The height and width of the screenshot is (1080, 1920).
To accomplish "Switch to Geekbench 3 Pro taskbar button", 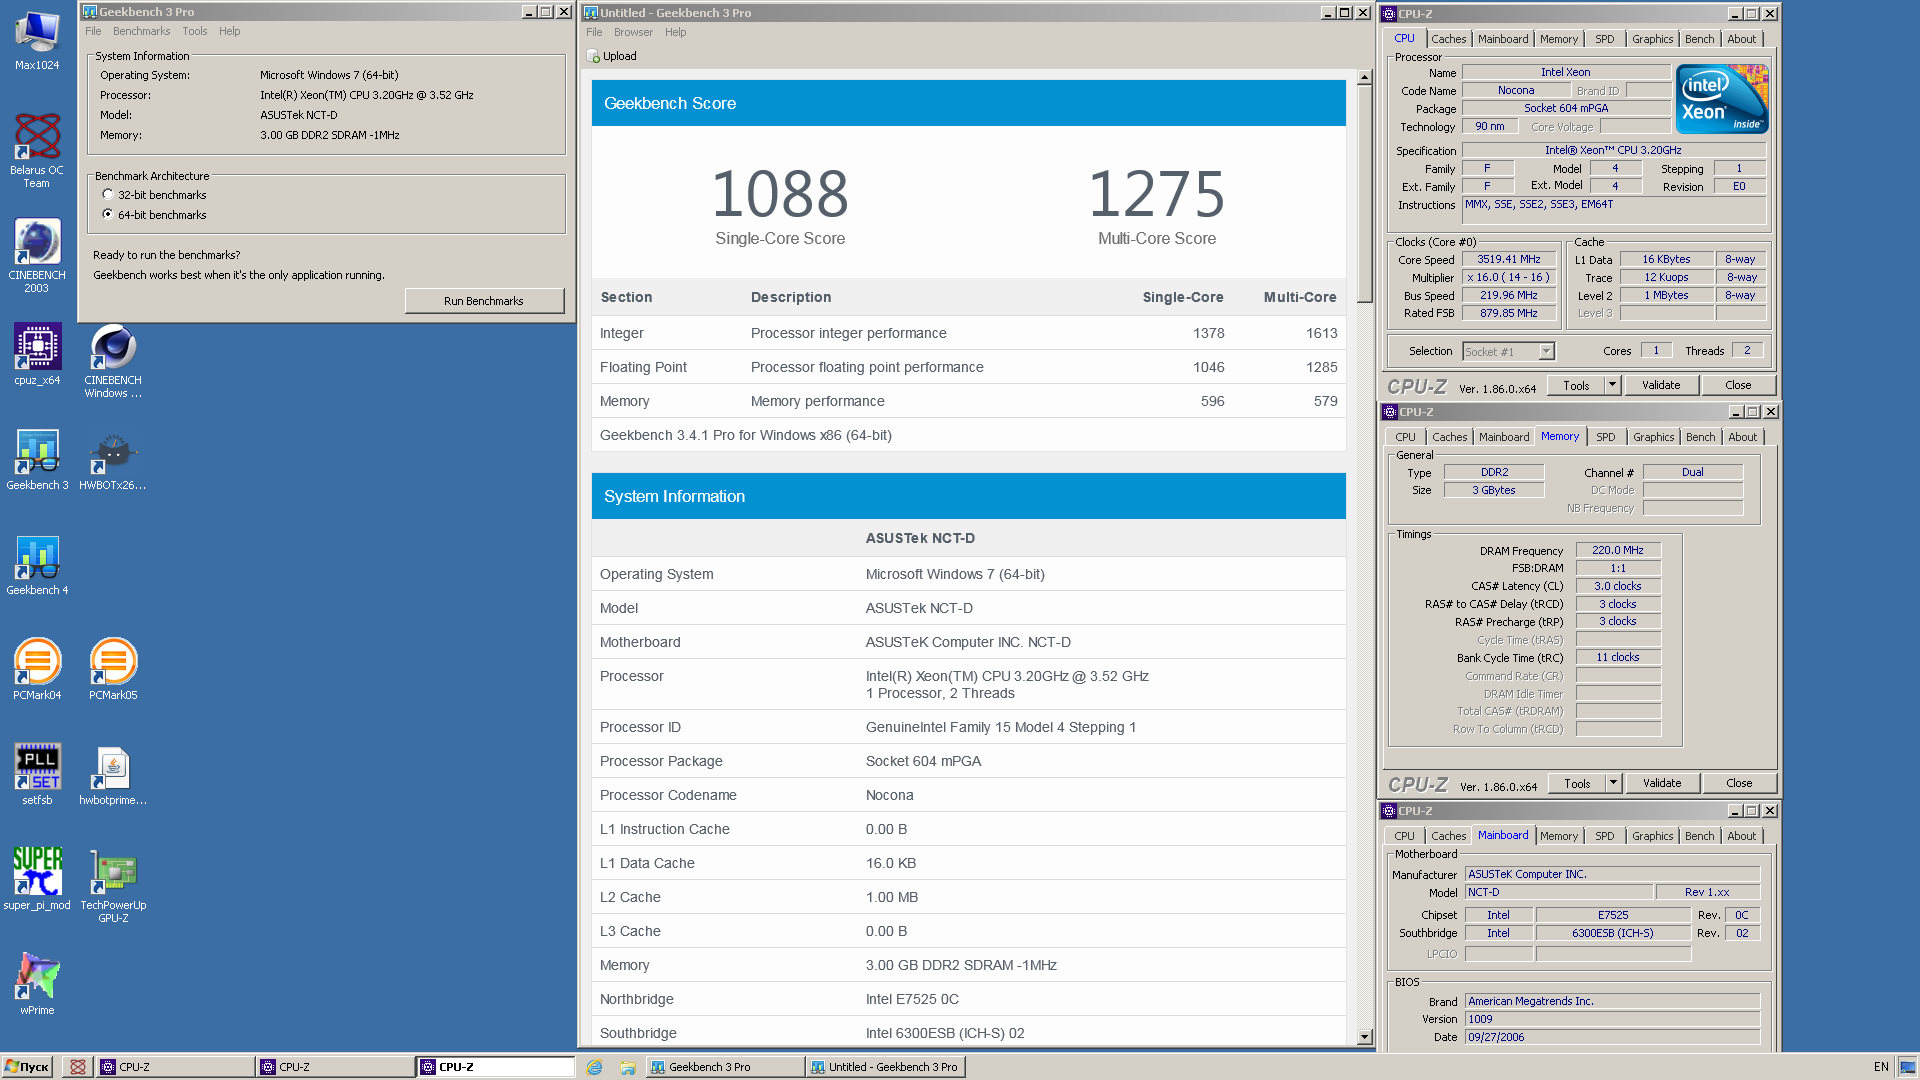I will pos(724,1067).
